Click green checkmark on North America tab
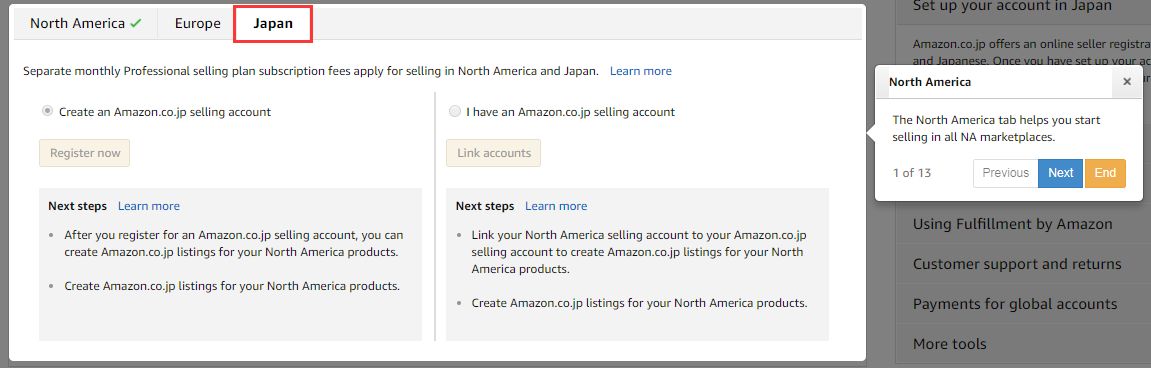1151x368 pixels. point(135,24)
